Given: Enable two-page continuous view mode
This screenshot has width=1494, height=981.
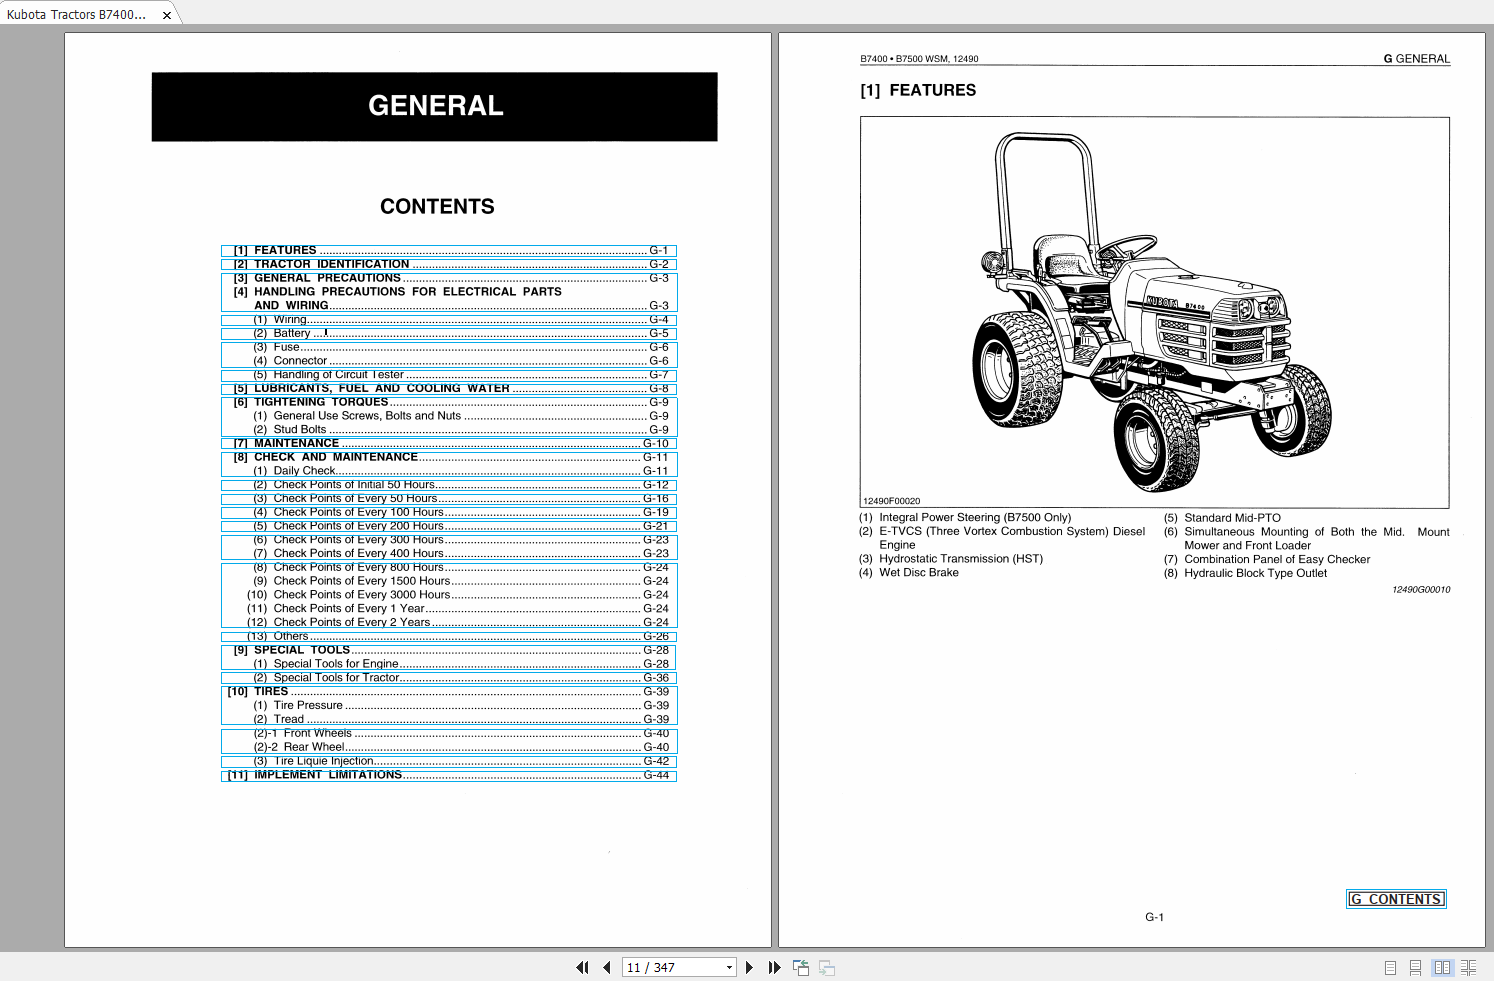Looking at the screenshot, I should click(1469, 967).
